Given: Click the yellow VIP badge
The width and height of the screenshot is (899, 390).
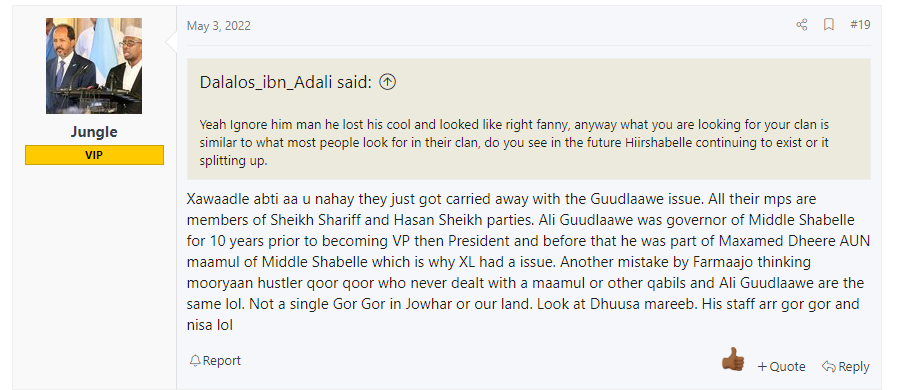Looking at the screenshot, I should click(x=94, y=155).
